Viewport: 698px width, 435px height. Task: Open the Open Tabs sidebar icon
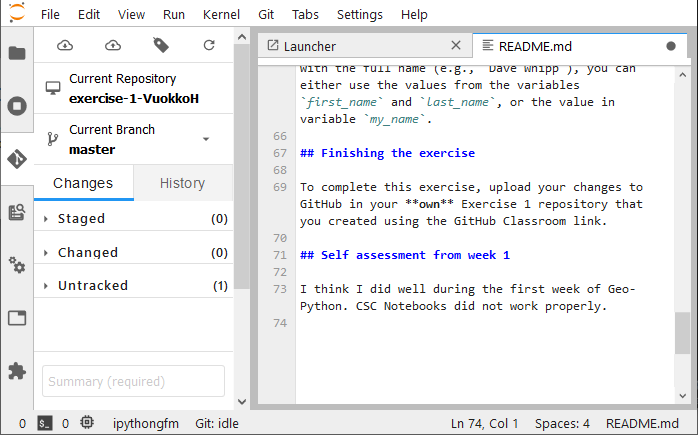tap(17, 318)
